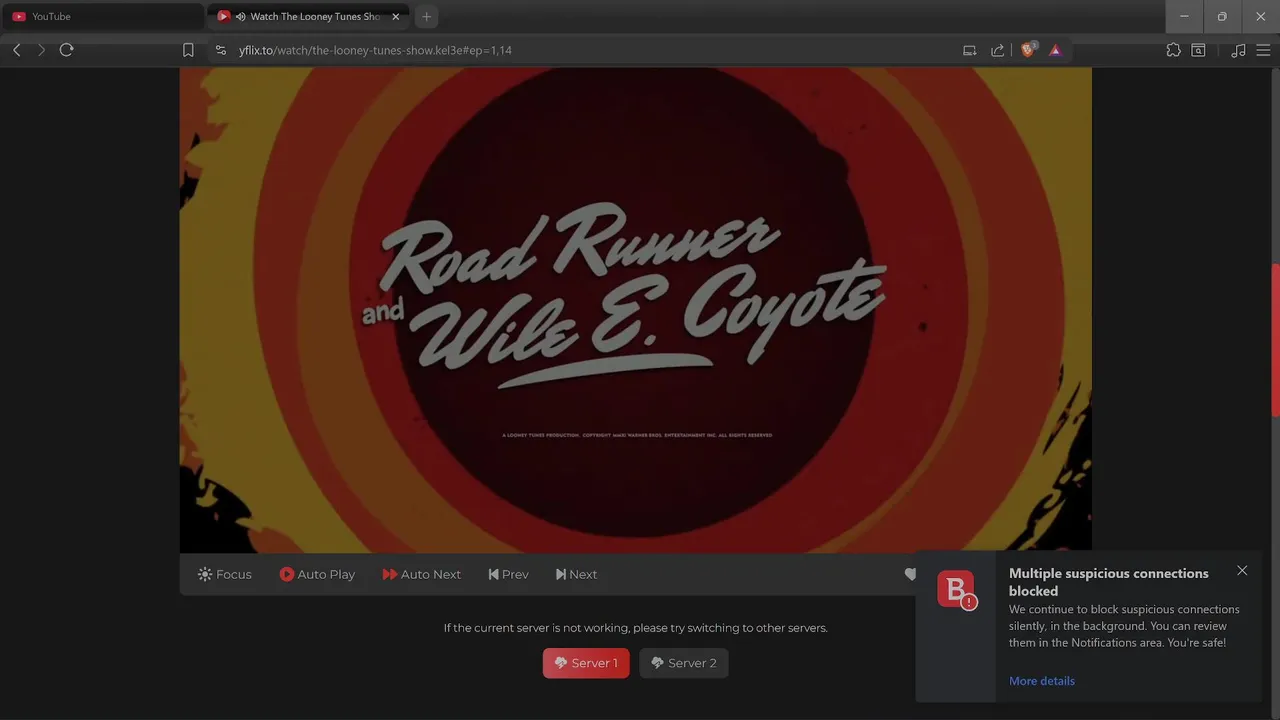This screenshot has width=1280, height=720.
Task: Minimize the browser window
Action: pyautogui.click(x=1184, y=16)
